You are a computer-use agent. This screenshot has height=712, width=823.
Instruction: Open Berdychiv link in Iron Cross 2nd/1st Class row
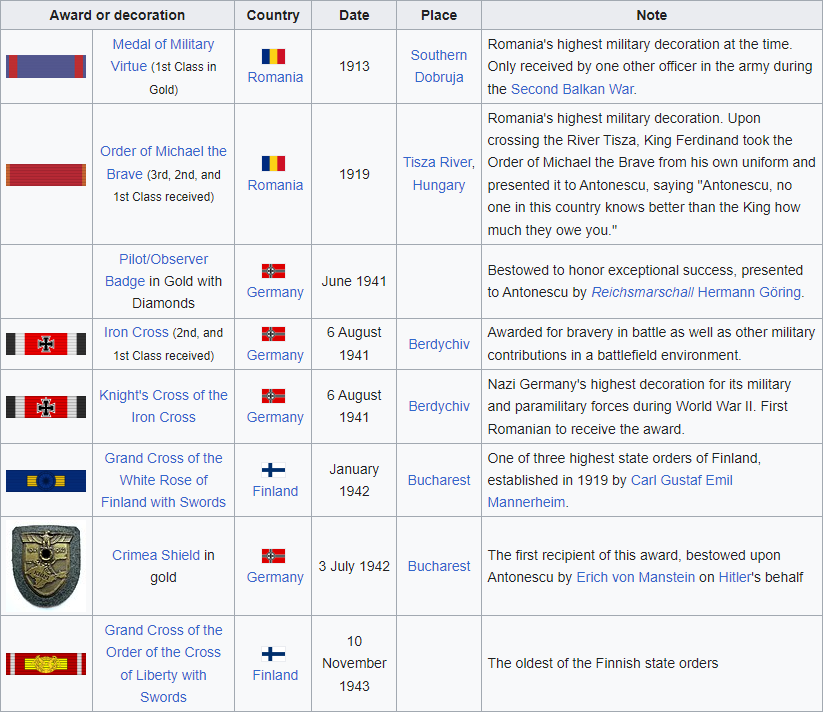click(x=439, y=344)
